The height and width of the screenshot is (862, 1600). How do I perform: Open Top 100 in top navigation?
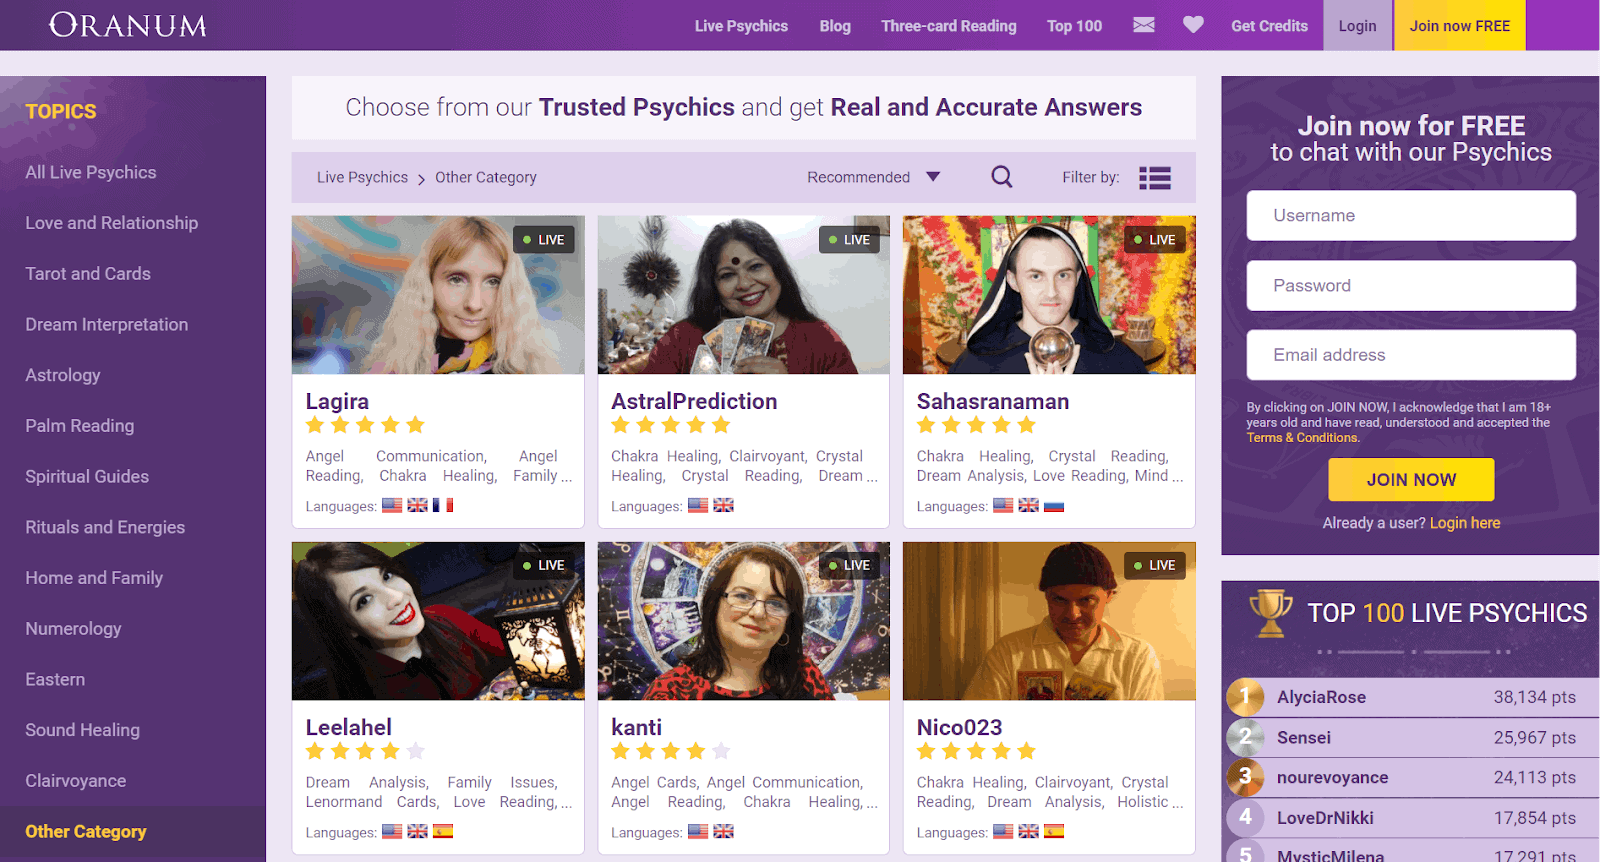coord(1074,26)
